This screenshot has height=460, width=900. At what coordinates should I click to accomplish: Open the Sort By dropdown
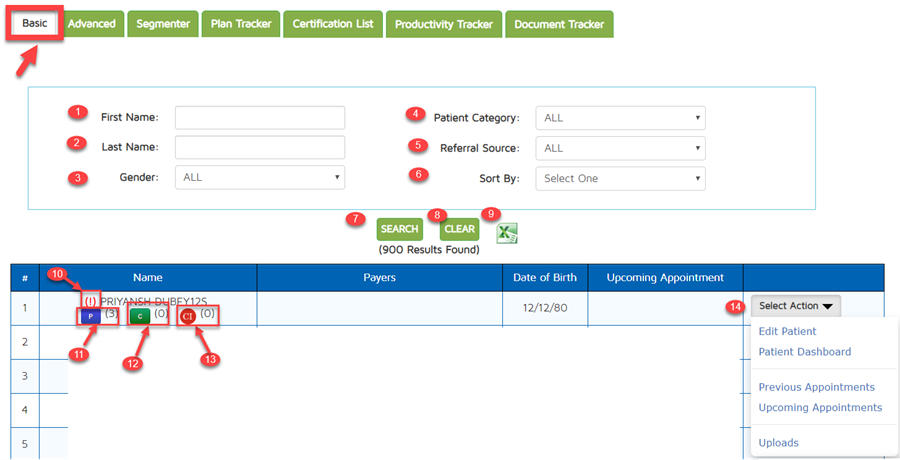[x=620, y=179]
